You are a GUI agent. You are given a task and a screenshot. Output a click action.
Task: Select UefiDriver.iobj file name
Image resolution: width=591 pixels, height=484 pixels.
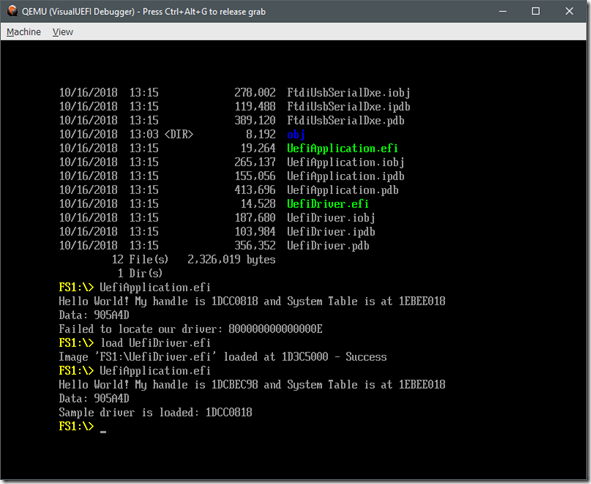click(331, 218)
